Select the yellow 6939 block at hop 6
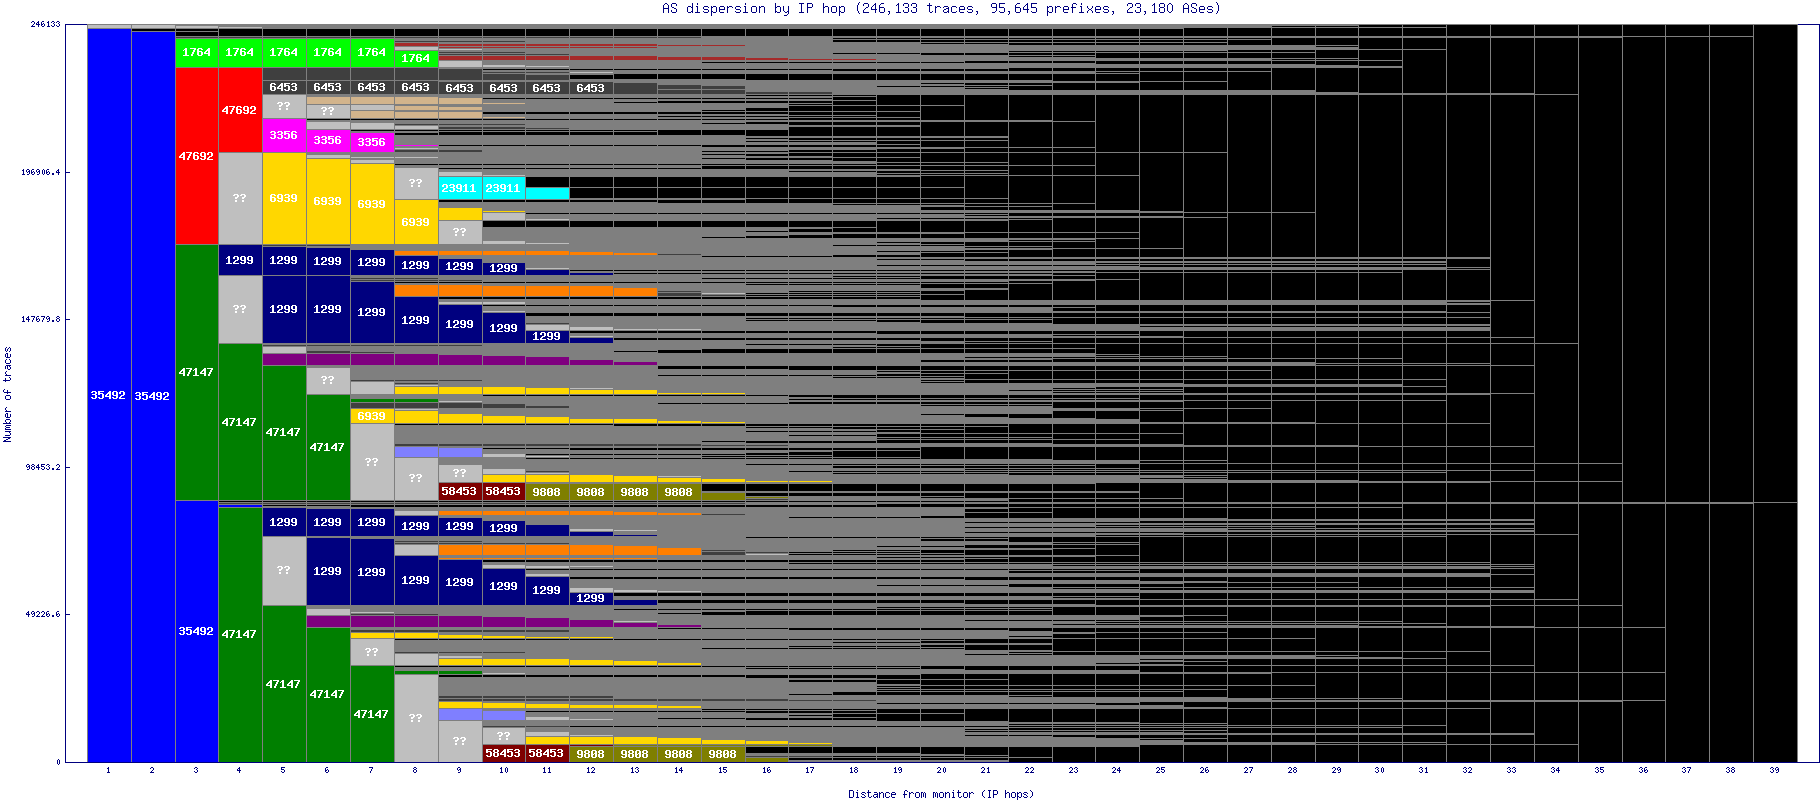Viewport: 1820px width, 800px height. click(328, 201)
